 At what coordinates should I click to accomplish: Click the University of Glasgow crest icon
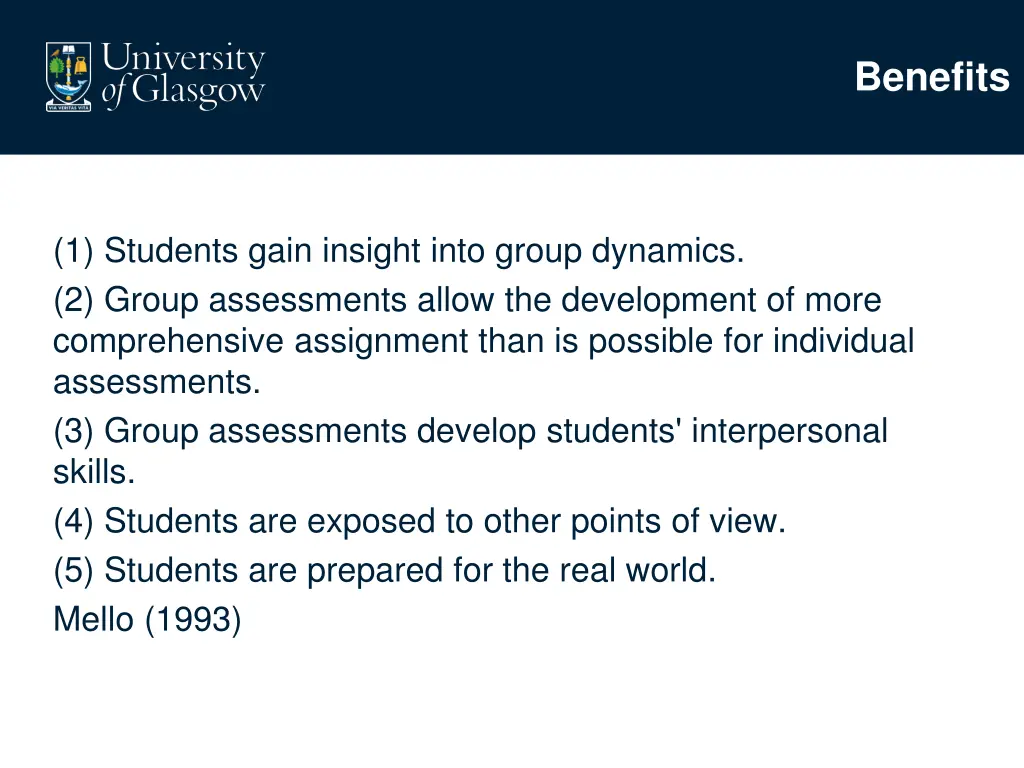[x=69, y=76]
